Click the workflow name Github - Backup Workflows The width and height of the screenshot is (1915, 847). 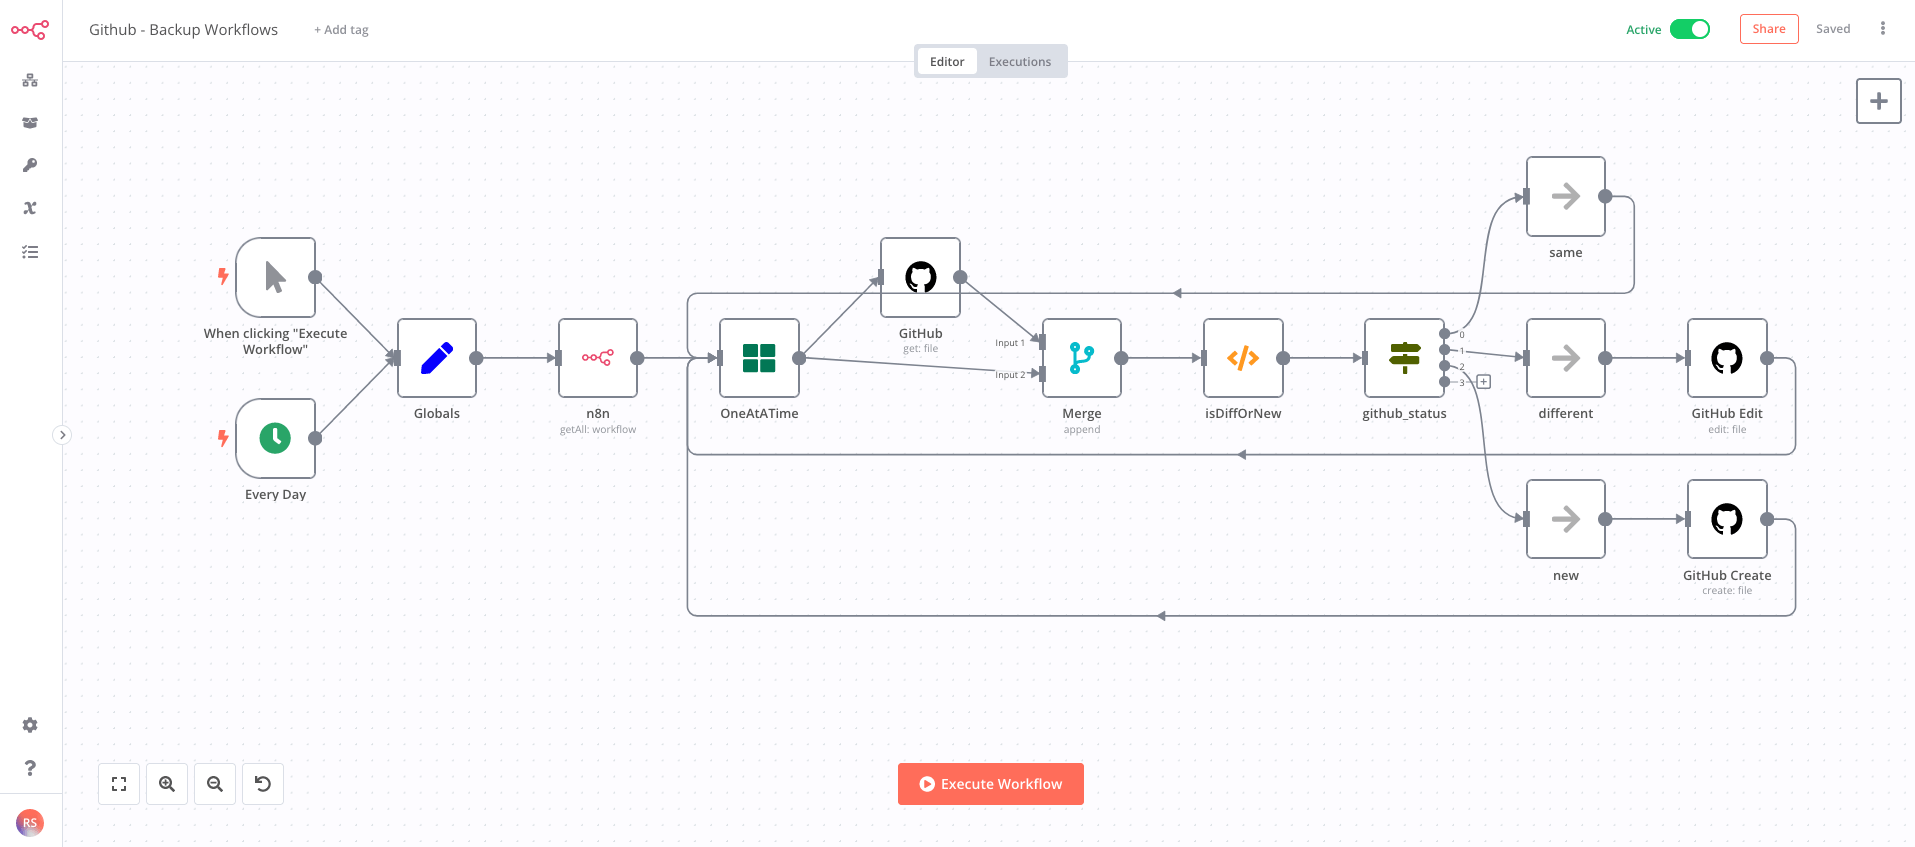pos(184,30)
